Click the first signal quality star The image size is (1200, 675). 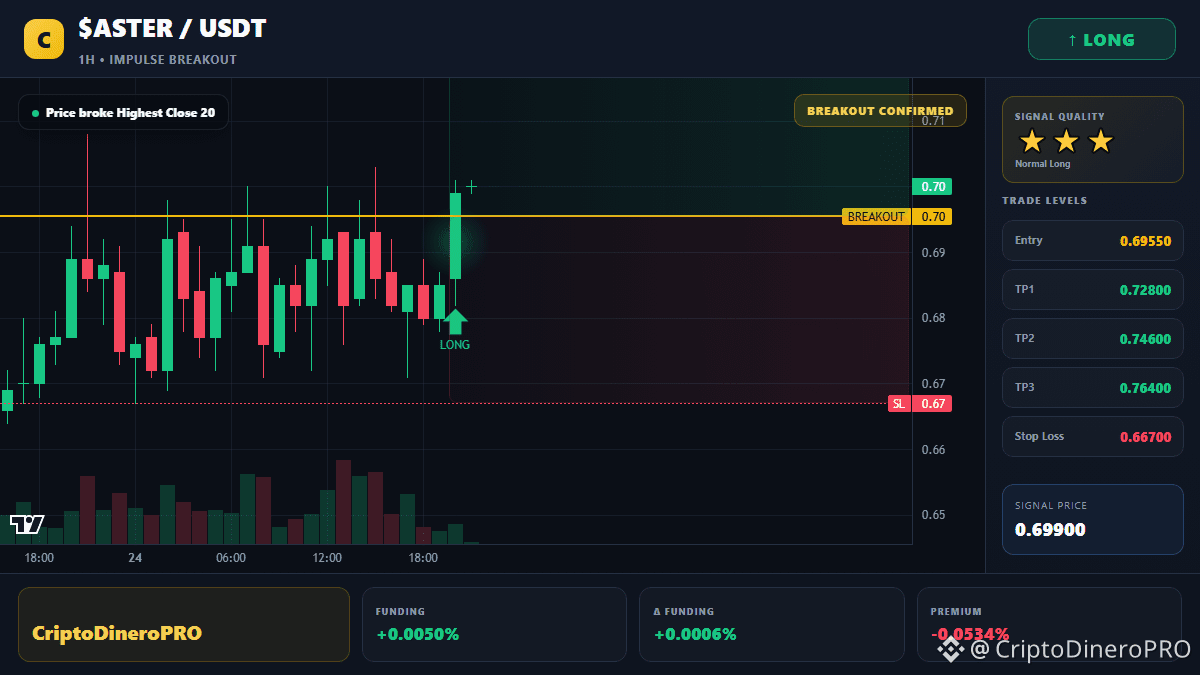(1032, 141)
